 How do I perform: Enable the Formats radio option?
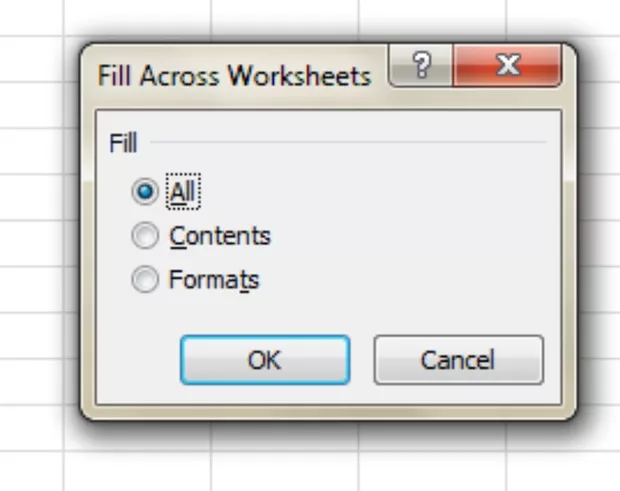pos(146,281)
